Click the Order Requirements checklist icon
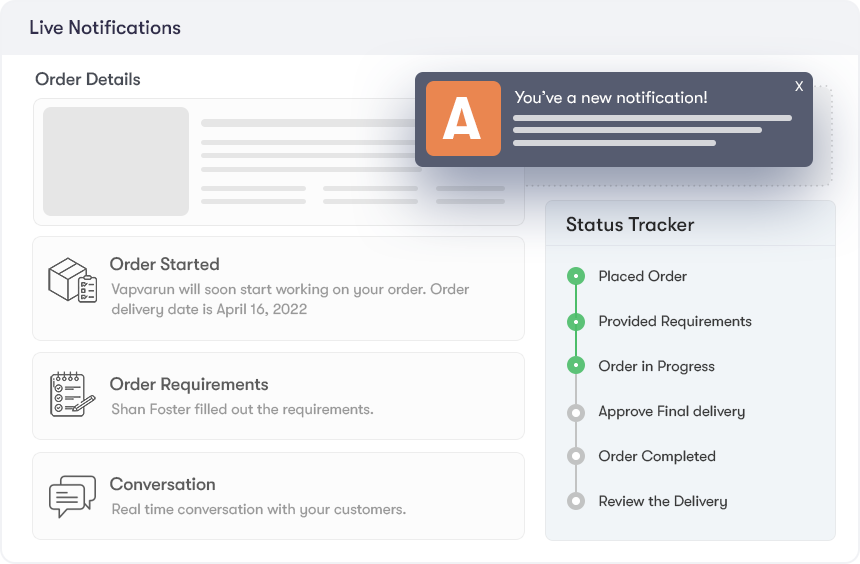 click(72, 394)
